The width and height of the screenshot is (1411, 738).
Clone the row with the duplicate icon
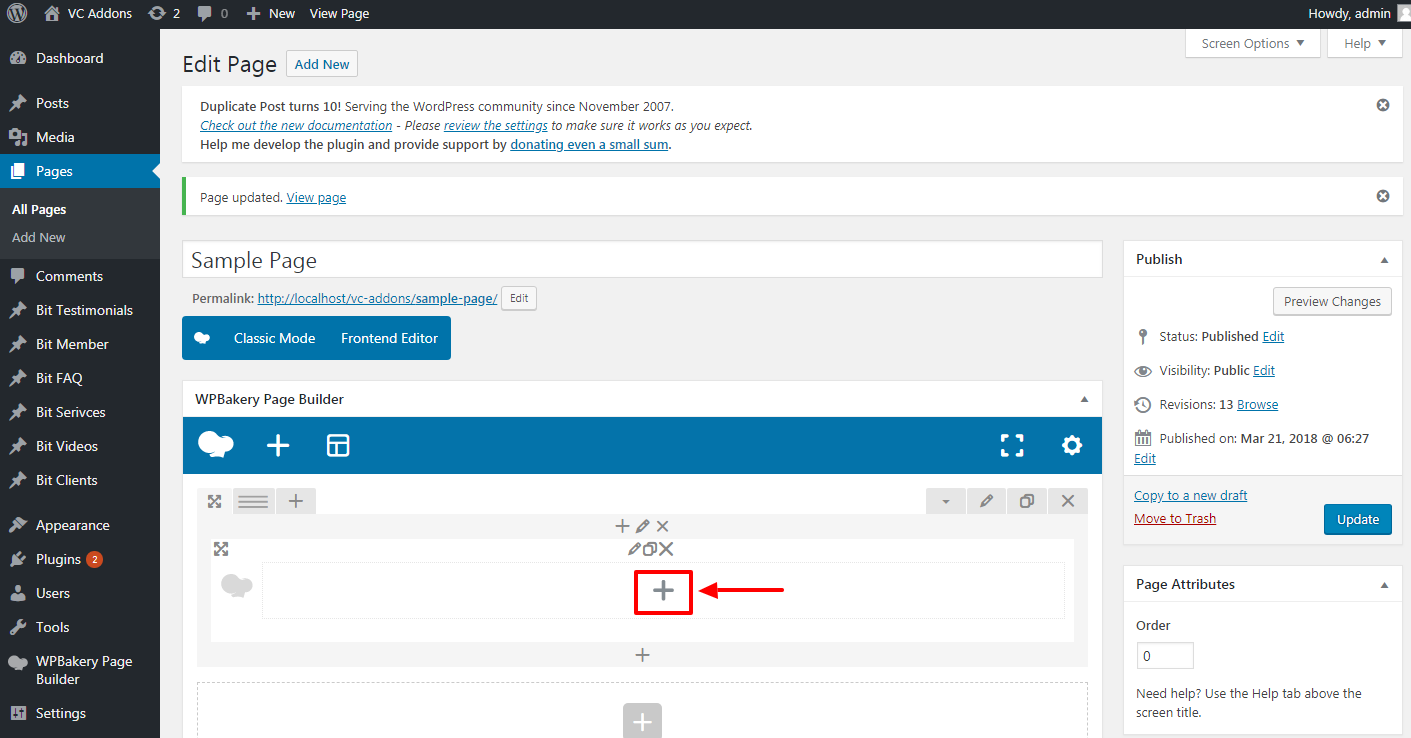pos(1026,501)
